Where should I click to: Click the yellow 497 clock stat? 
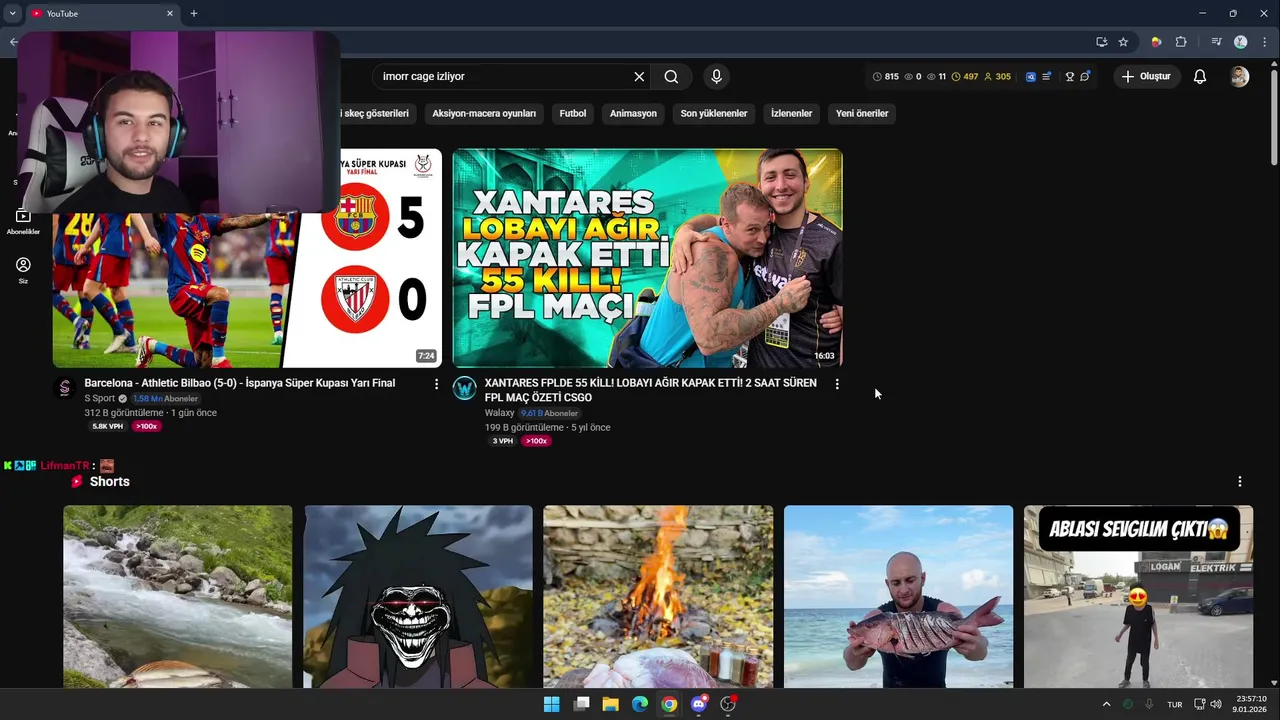(965, 76)
